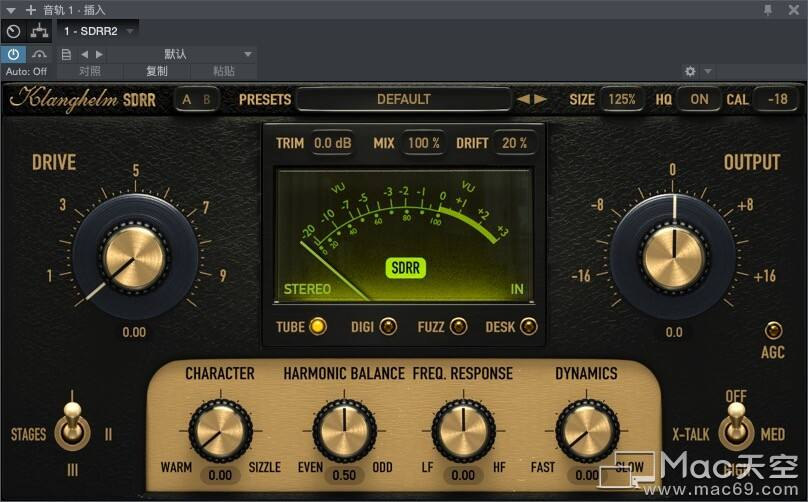Open the 默认 preset dropdown
Viewport: 808px width, 502px height.
[181, 54]
